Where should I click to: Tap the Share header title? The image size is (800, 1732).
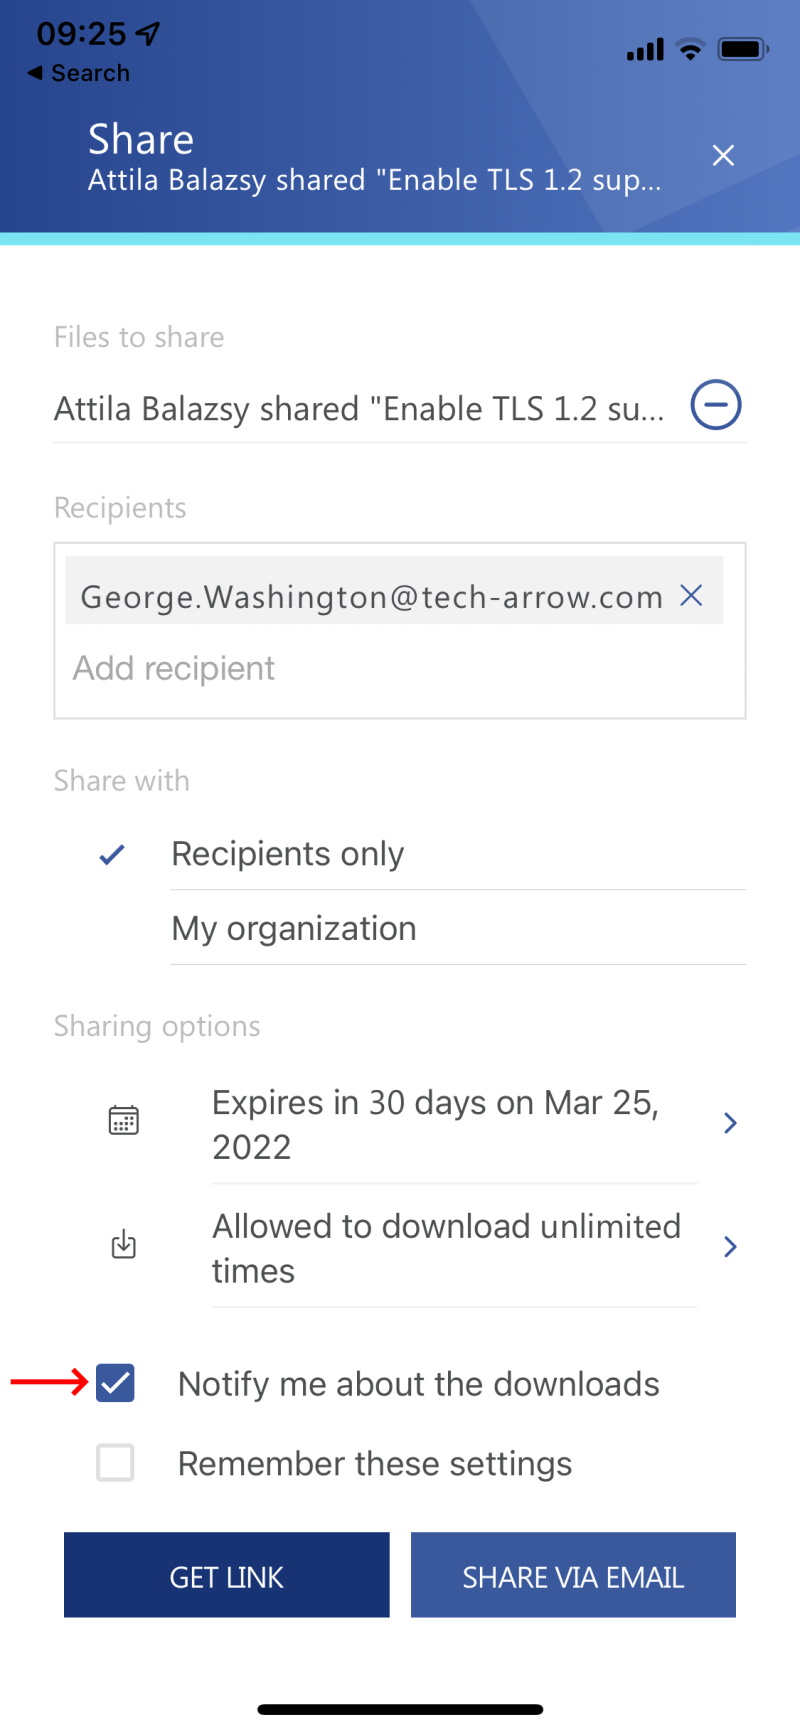141,139
